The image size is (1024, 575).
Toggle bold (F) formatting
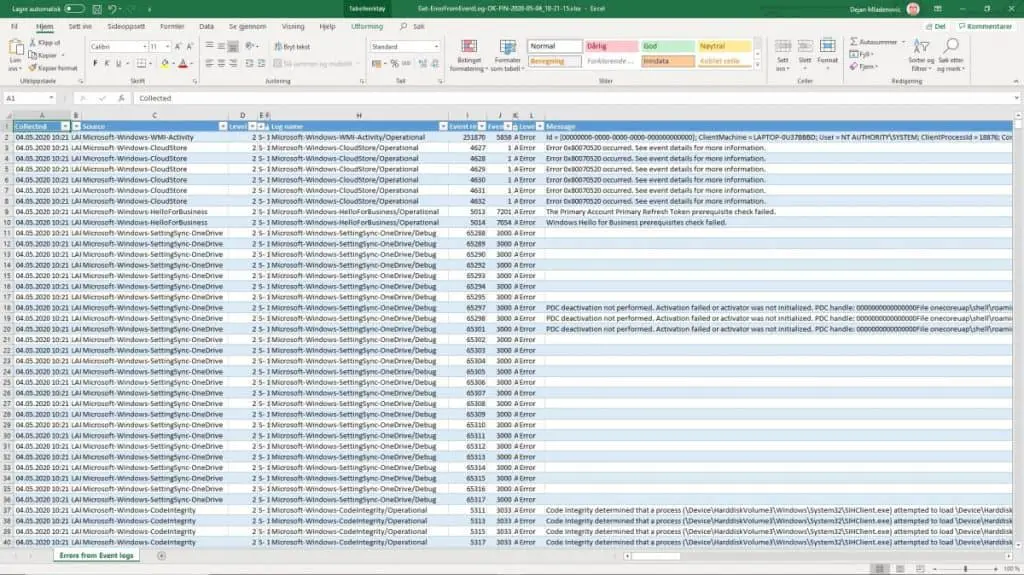(x=95, y=63)
